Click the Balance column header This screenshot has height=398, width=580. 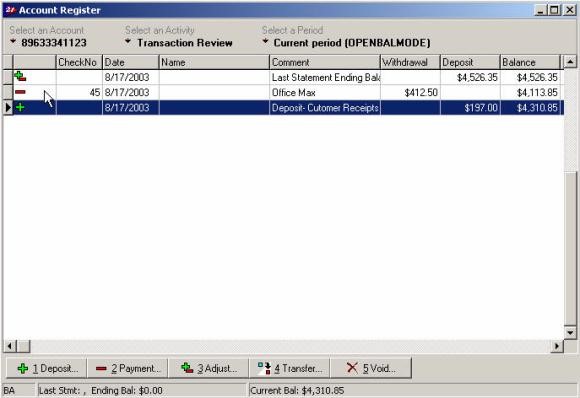pyautogui.click(x=530, y=62)
